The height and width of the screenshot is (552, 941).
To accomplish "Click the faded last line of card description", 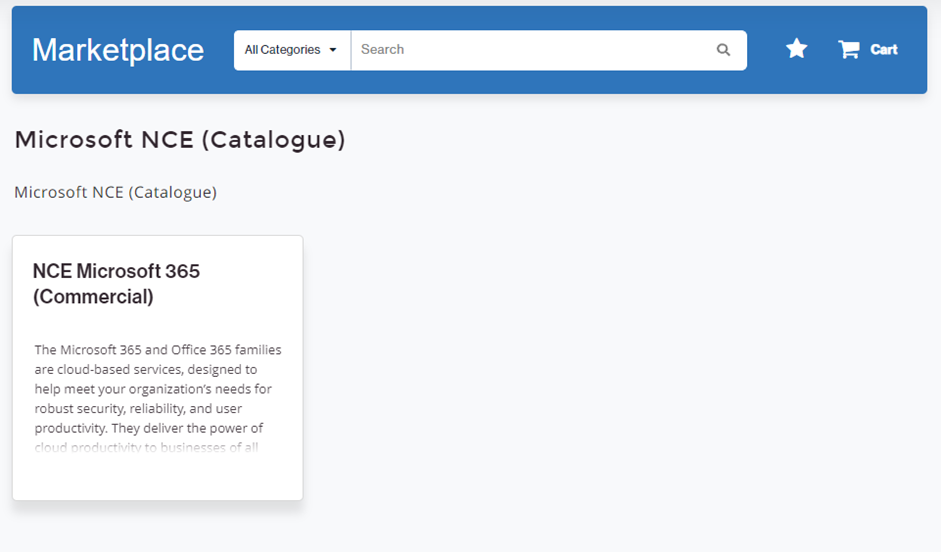I will [146, 447].
